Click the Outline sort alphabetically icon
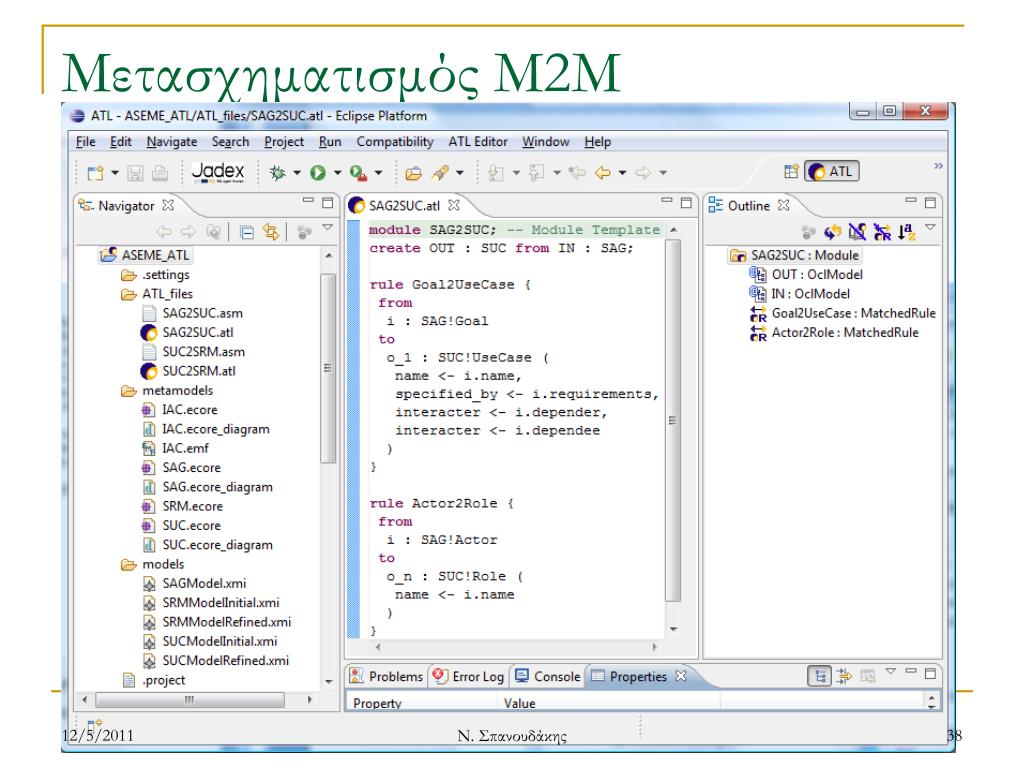Viewport: 1024px width, 768px height. coord(906,232)
